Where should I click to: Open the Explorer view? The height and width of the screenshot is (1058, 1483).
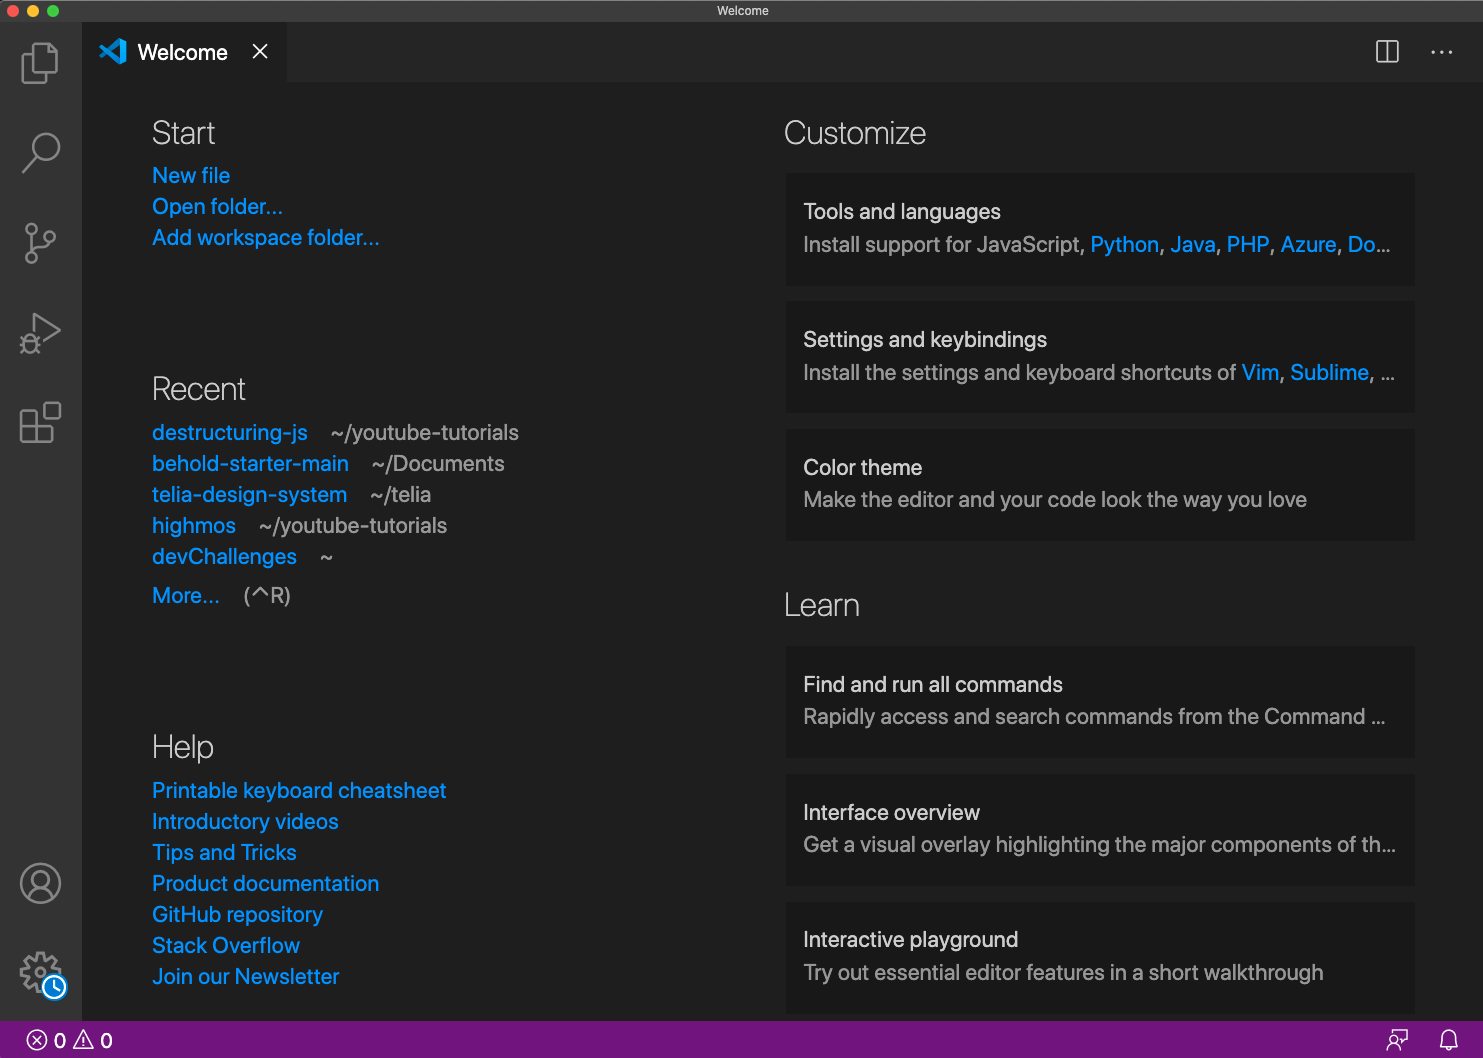point(39,62)
